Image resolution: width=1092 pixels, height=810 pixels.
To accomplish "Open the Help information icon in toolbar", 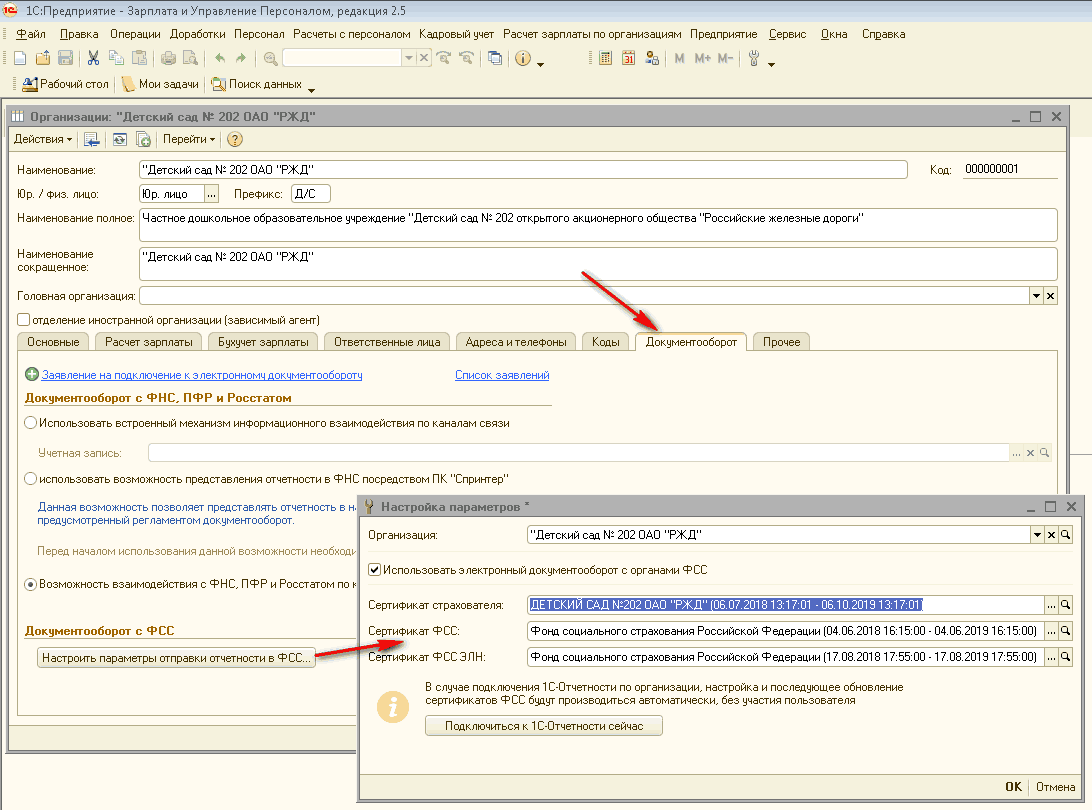I will pos(523,59).
